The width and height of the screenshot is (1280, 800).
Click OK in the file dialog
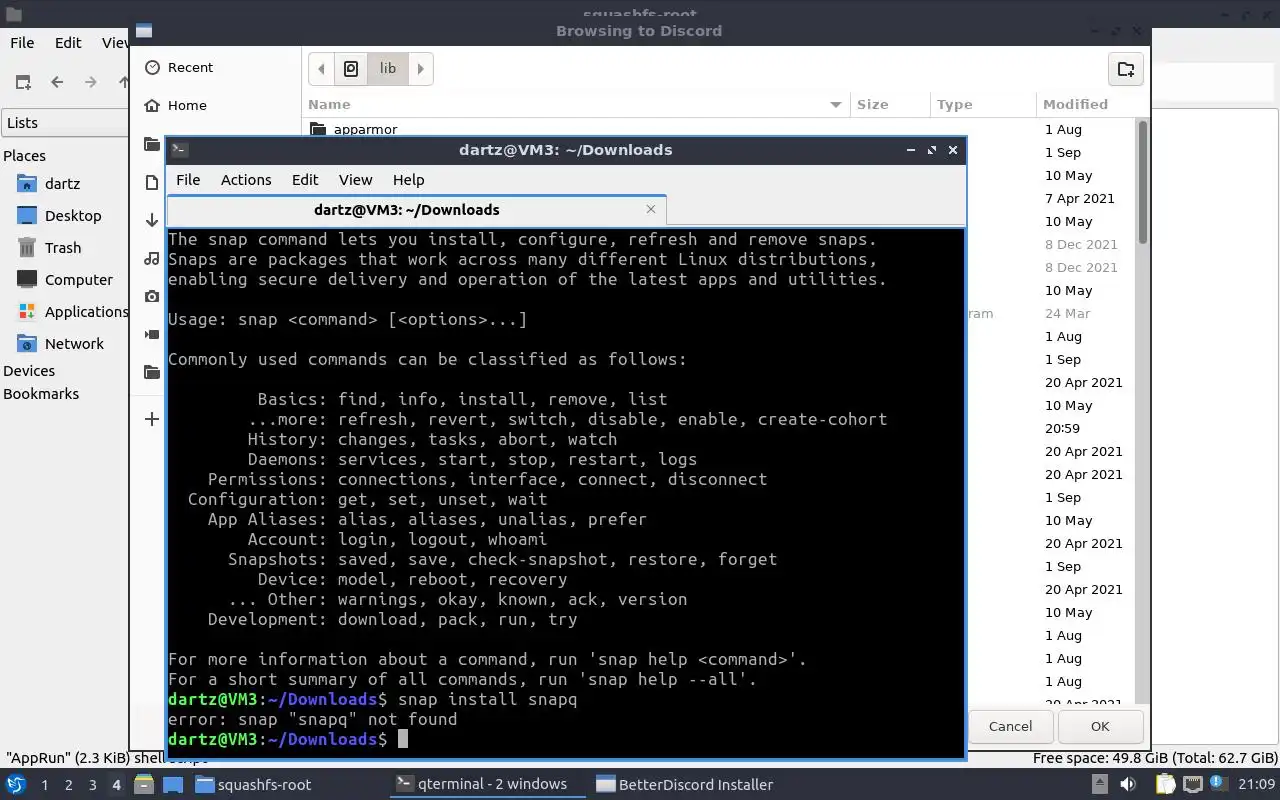click(1100, 727)
